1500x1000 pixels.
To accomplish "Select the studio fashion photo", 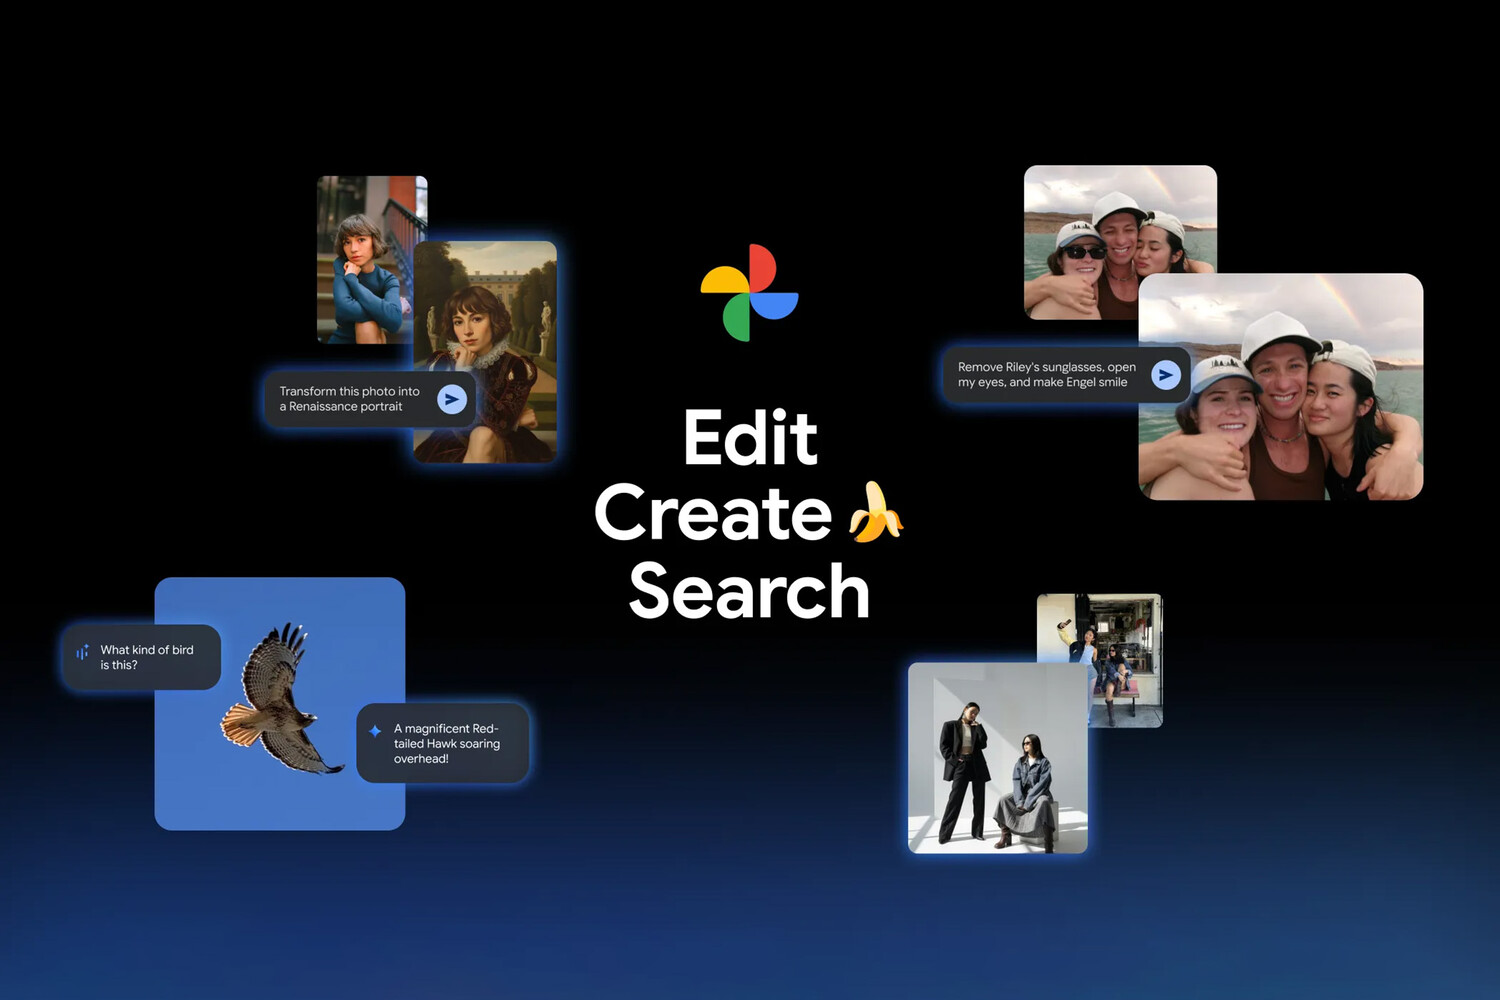I will (x=997, y=758).
